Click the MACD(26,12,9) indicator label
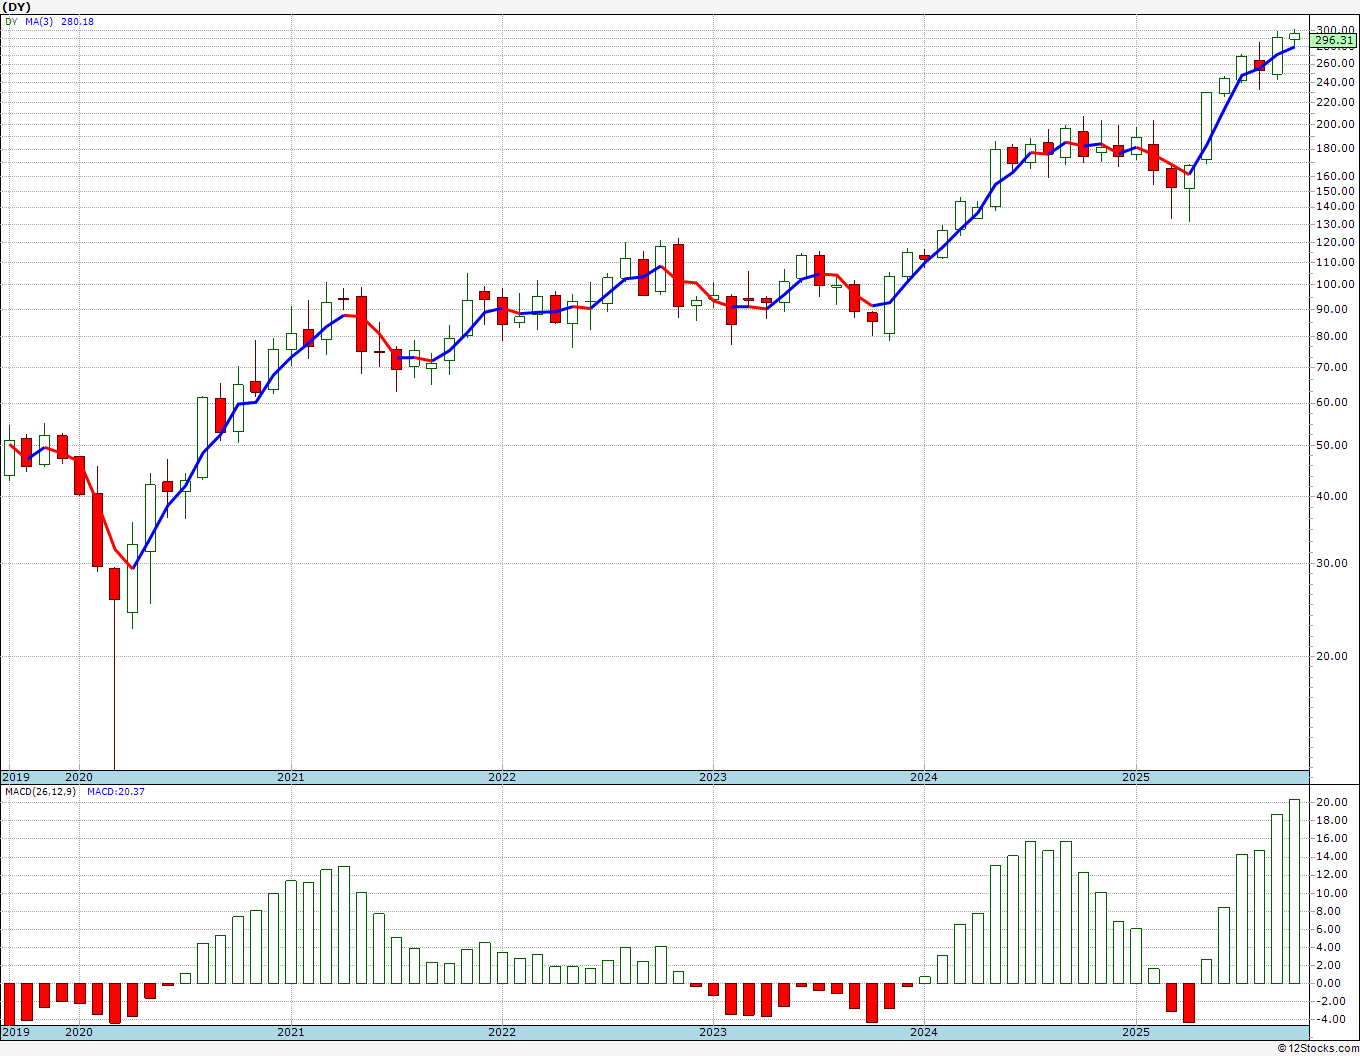This screenshot has height=1056, width=1360. click(39, 792)
